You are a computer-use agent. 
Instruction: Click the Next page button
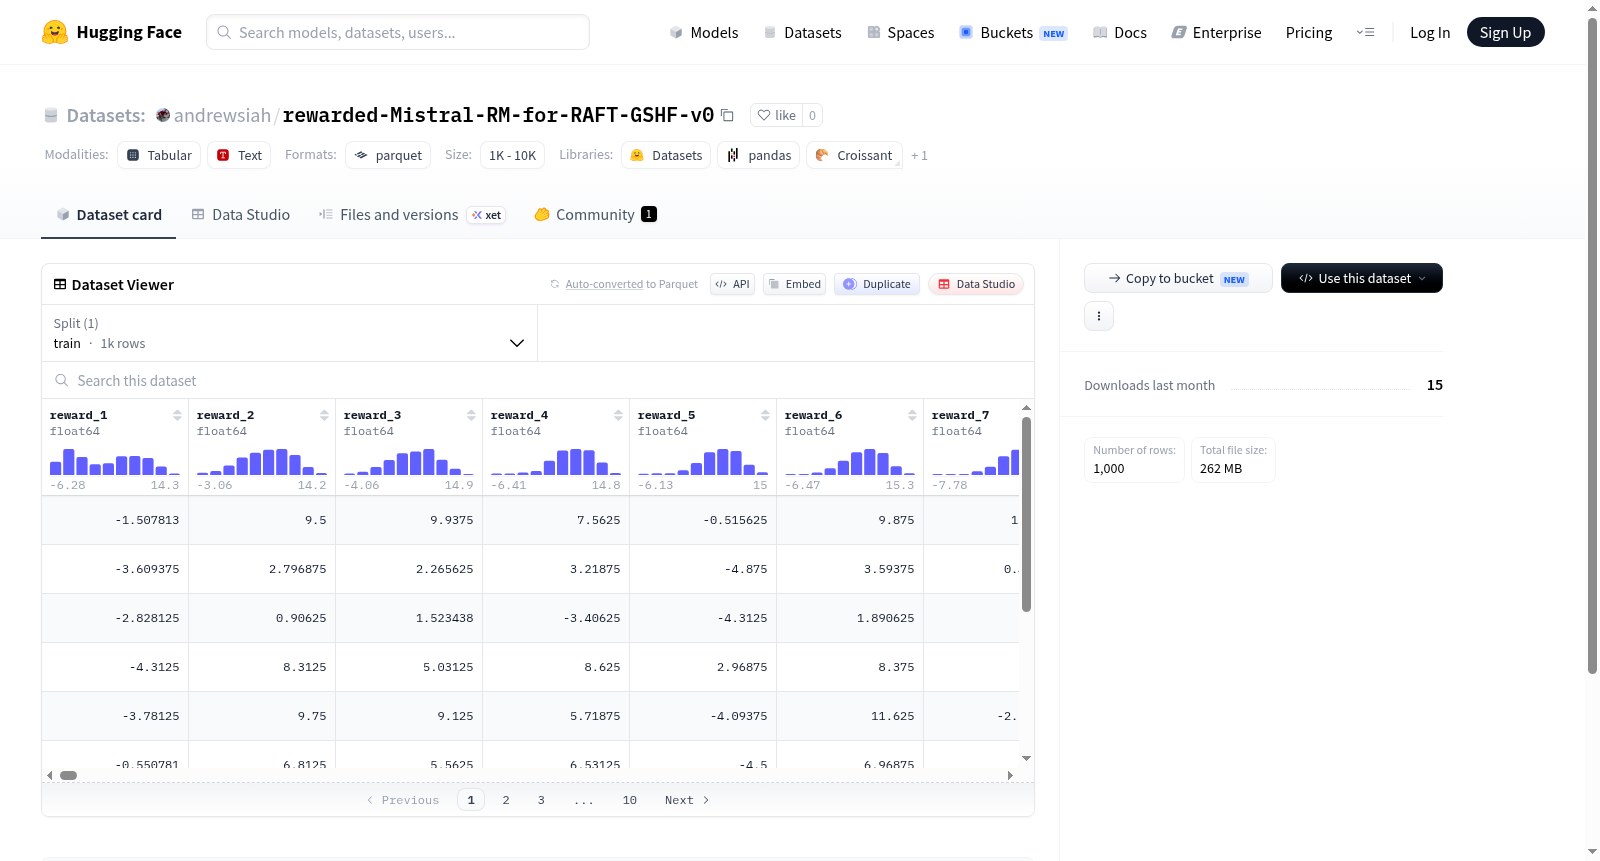coord(687,800)
